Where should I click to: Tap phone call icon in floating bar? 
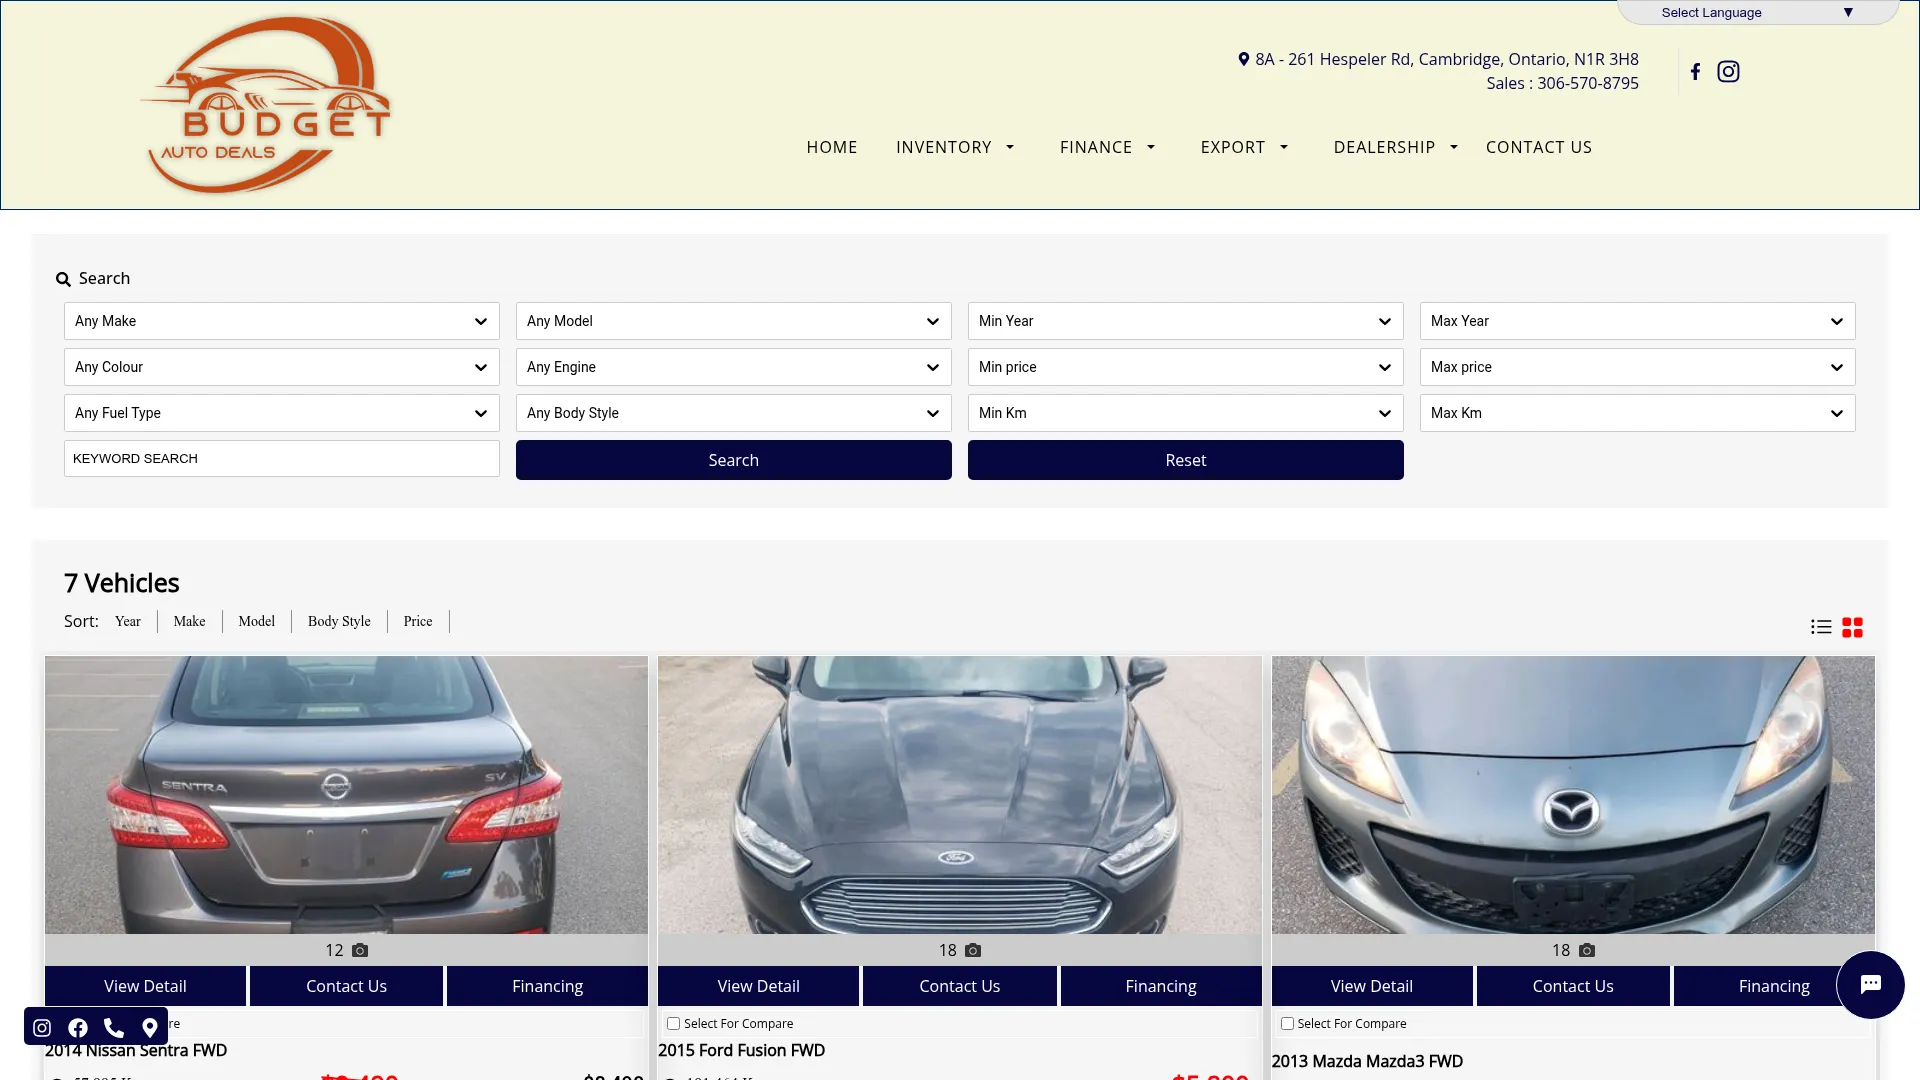[x=114, y=1027]
